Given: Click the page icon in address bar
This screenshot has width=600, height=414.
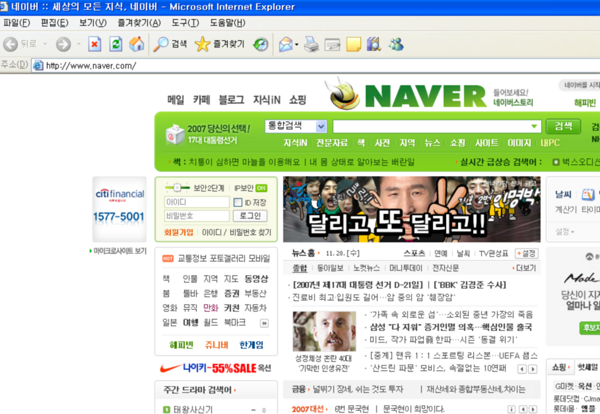Looking at the screenshot, I should [x=38, y=65].
